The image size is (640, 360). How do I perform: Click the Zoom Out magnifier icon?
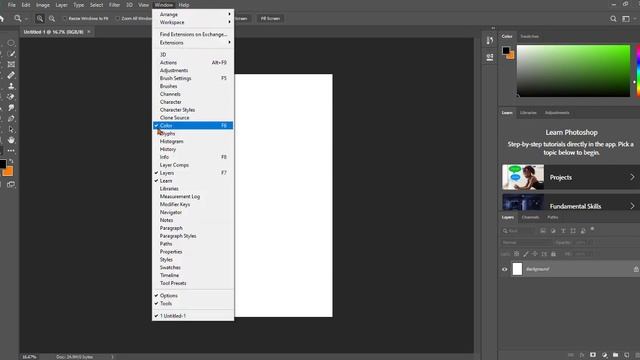(x=52, y=18)
